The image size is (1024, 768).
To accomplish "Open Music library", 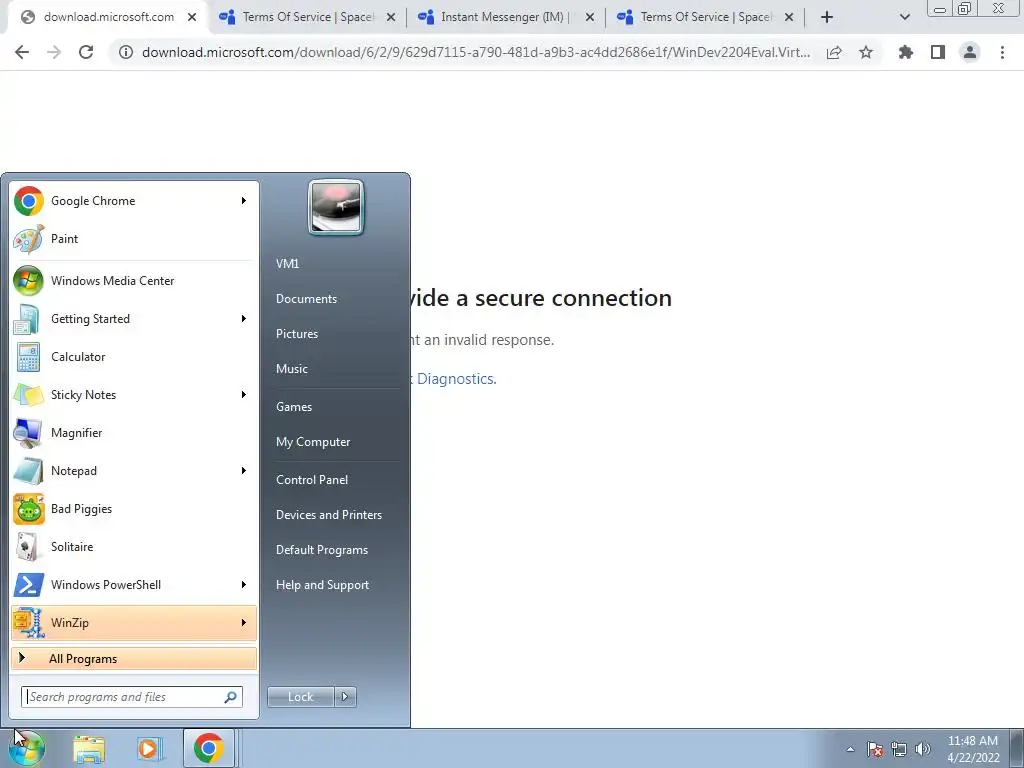I will [x=292, y=369].
